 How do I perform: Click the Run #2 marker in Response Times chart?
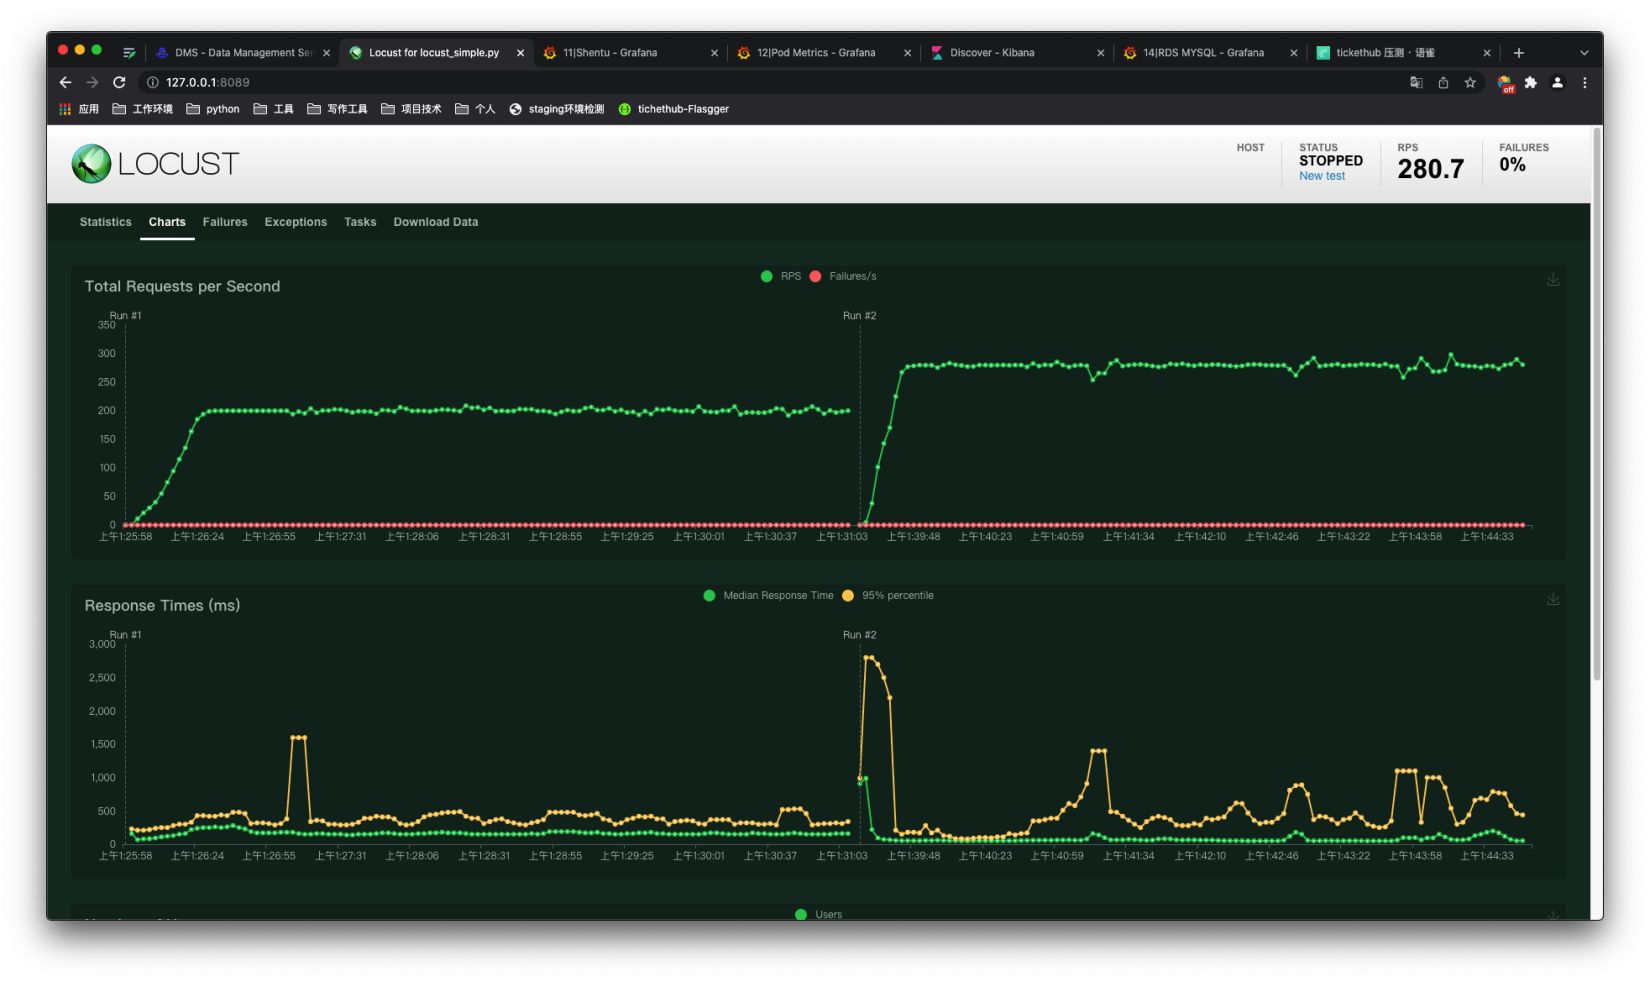tap(859, 635)
